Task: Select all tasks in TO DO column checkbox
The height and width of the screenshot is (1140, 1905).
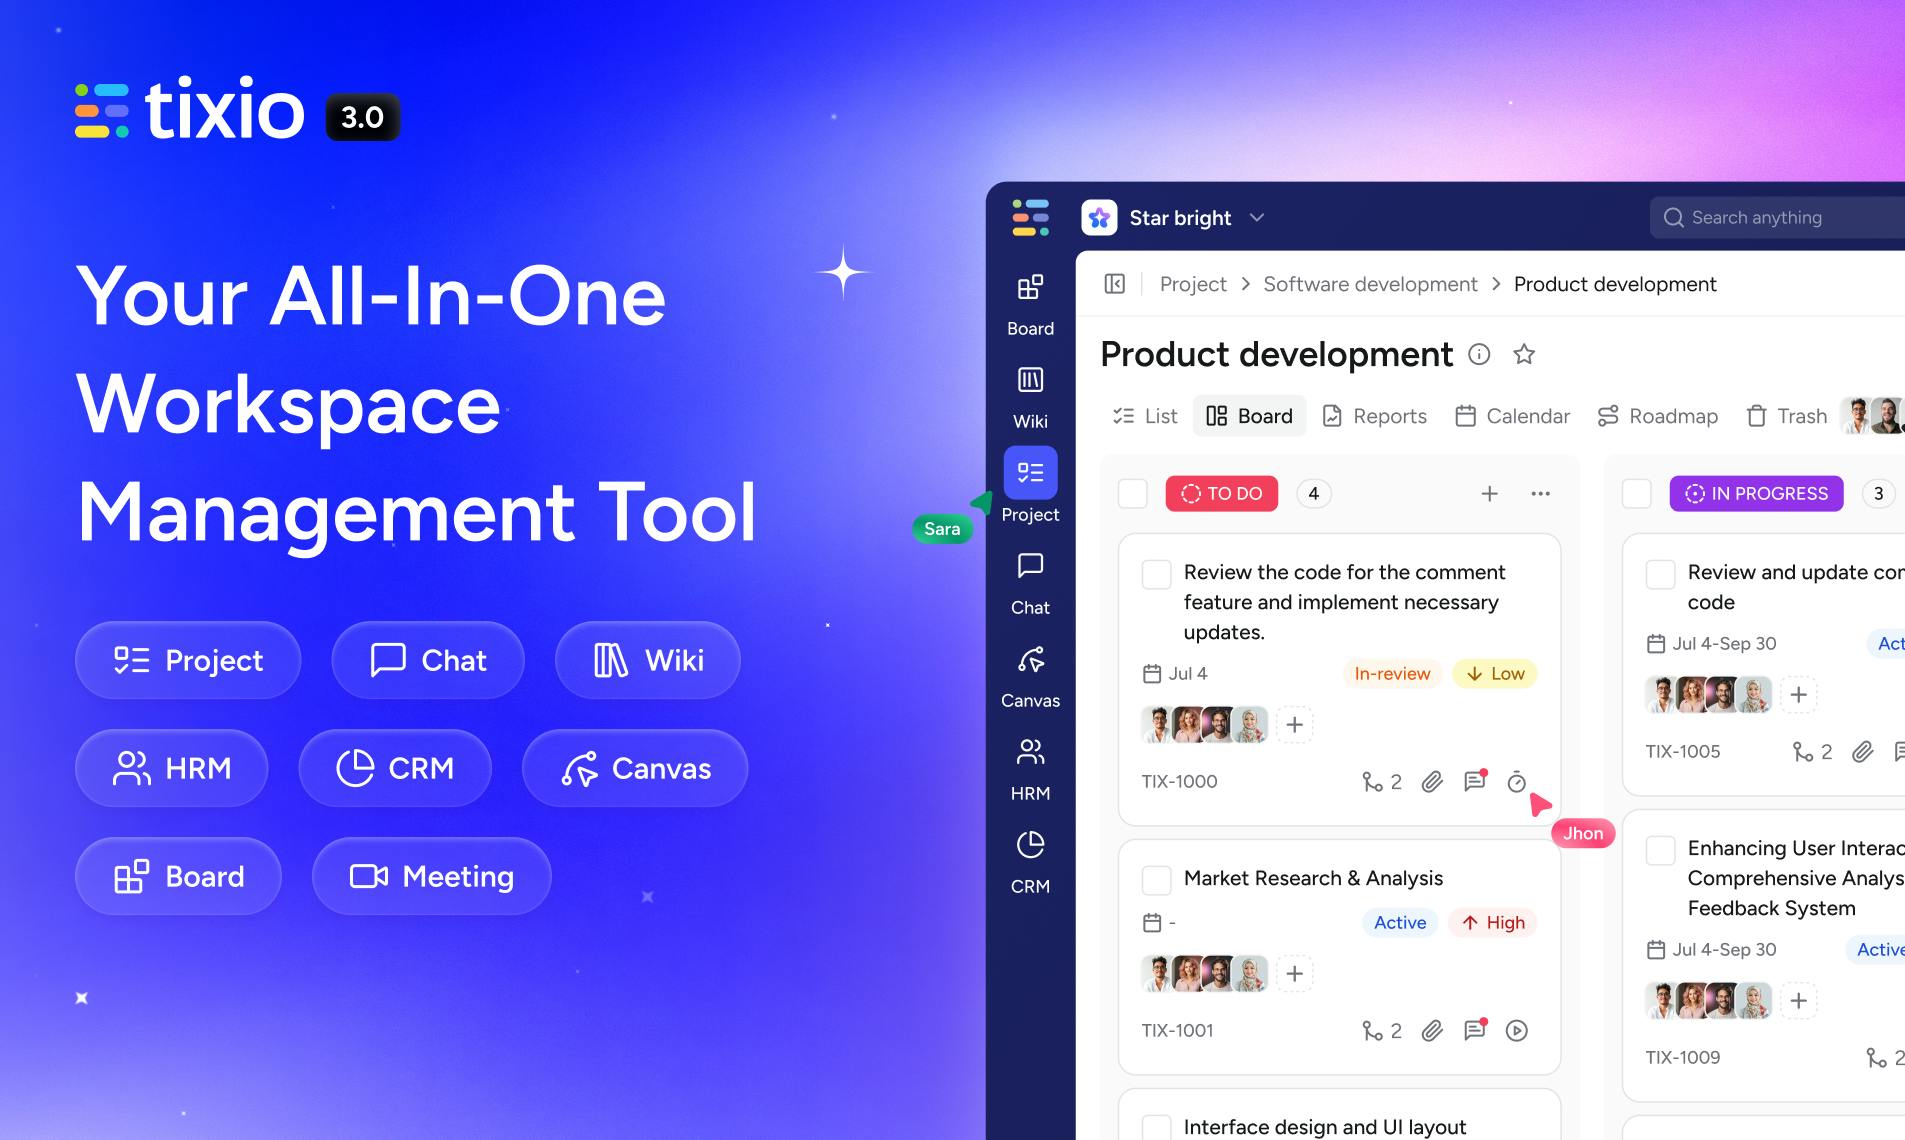Action: (1132, 493)
